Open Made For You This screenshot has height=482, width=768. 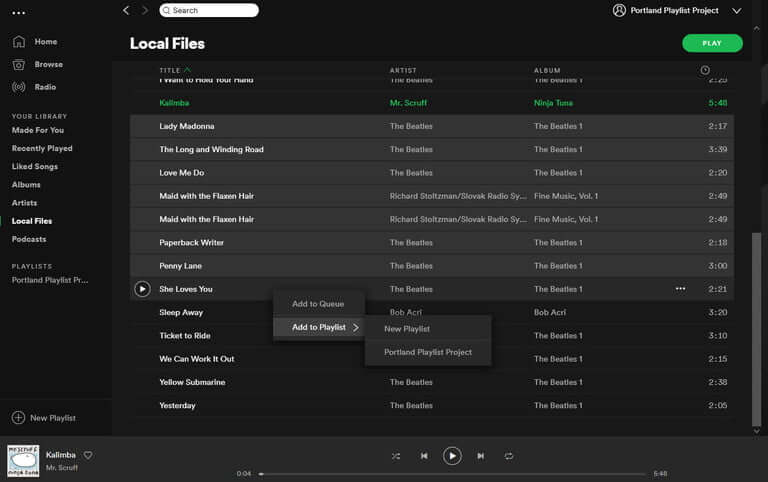(x=38, y=130)
